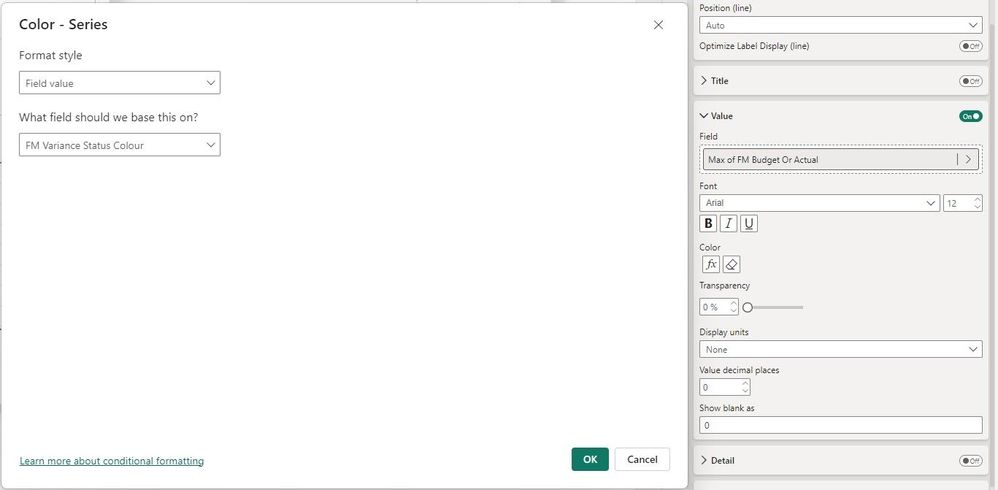This screenshot has height=490, width=998.
Task: Toggle Underline font formatting
Action: coord(749,224)
